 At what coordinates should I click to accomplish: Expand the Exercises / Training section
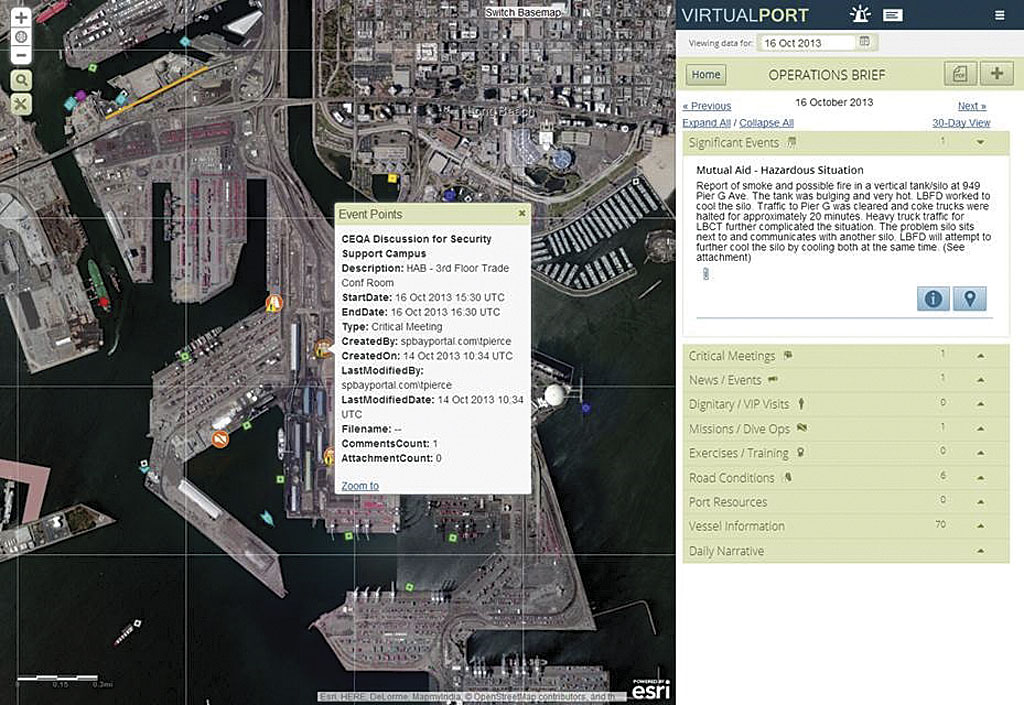tap(980, 453)
